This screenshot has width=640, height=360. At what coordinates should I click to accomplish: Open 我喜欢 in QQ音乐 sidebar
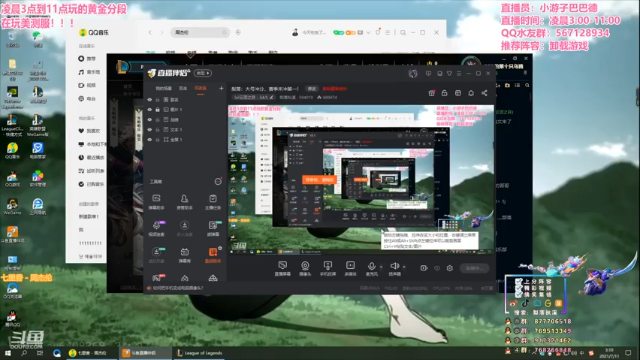tap(89, 131)
